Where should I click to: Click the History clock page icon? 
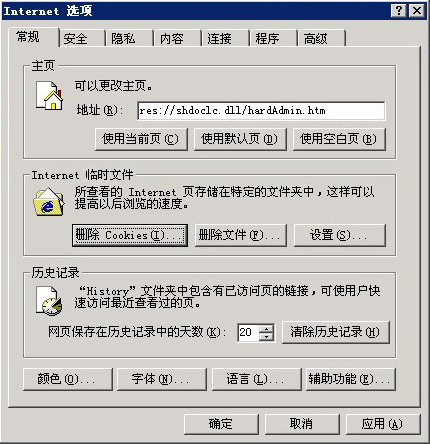point(49,300)
